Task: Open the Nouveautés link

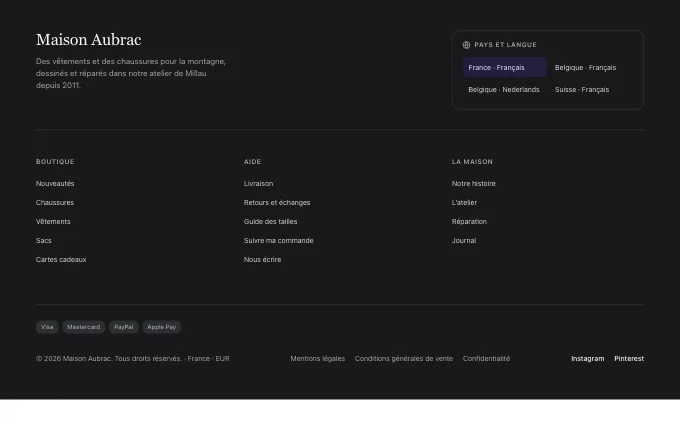Action: point(55,183)
